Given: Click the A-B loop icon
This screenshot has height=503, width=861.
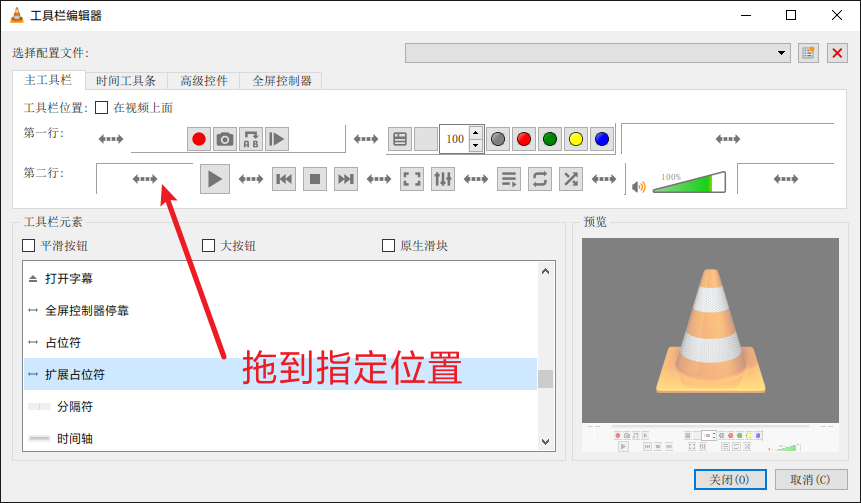Looking at the screenshot, I should [x=250, y=139].
